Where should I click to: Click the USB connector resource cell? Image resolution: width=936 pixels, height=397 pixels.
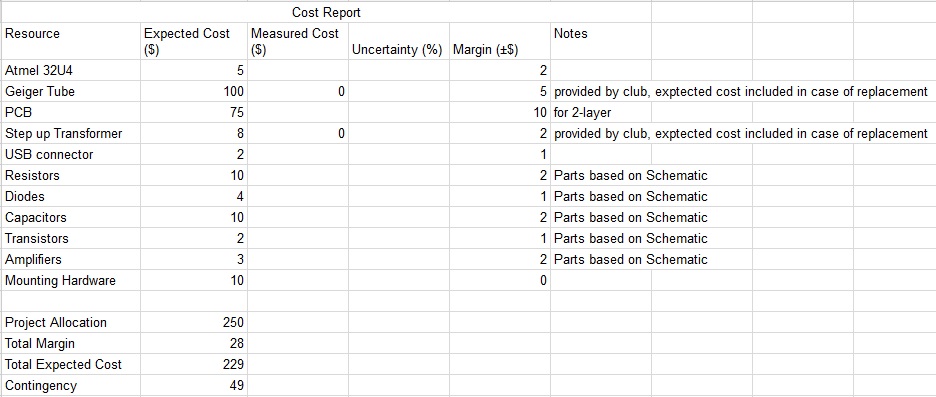(x=71, y=154)
